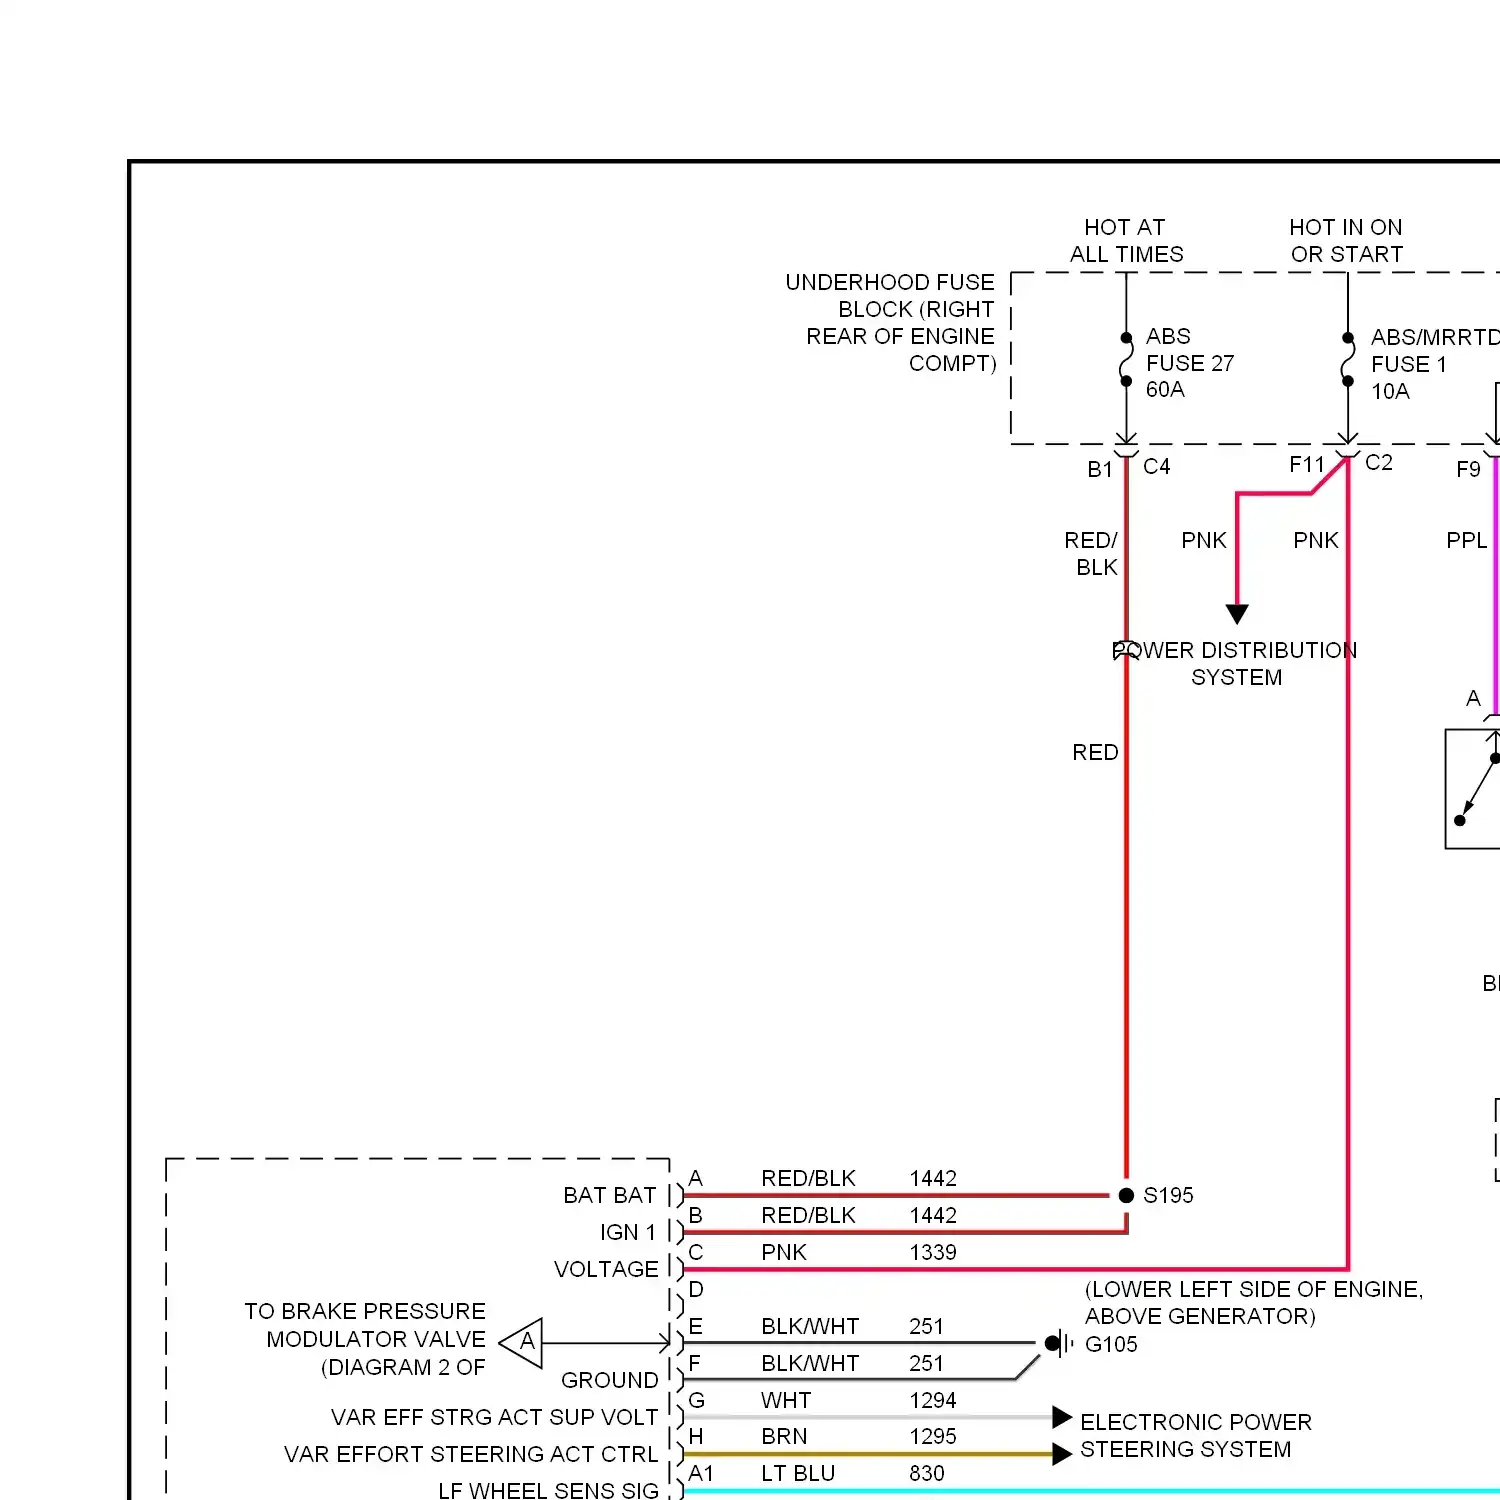Click circuit number 830
This screenshot has height=1500, width=1500.
pyautogui.click(x=927, y=1473)
